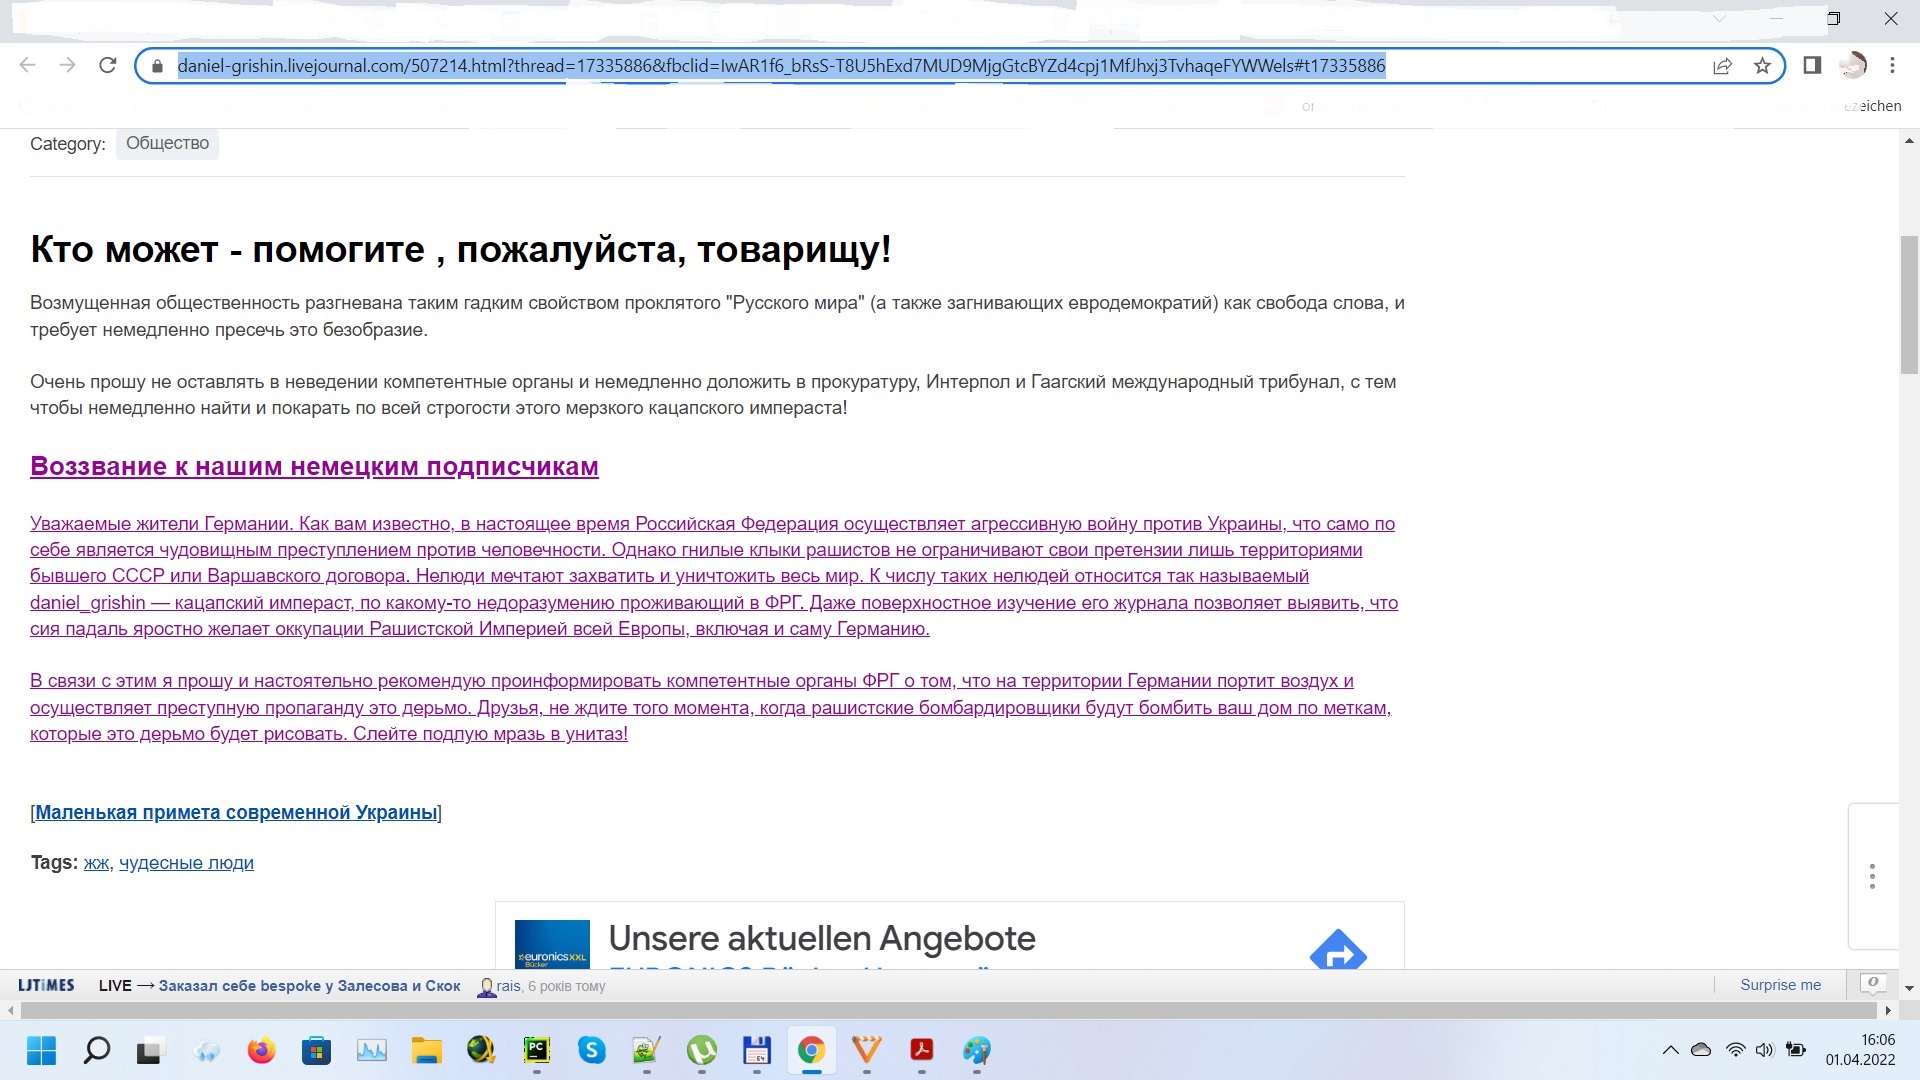
Task: Switch to Adobe Acrobat on taskbar
Action: coord(921,1050)
